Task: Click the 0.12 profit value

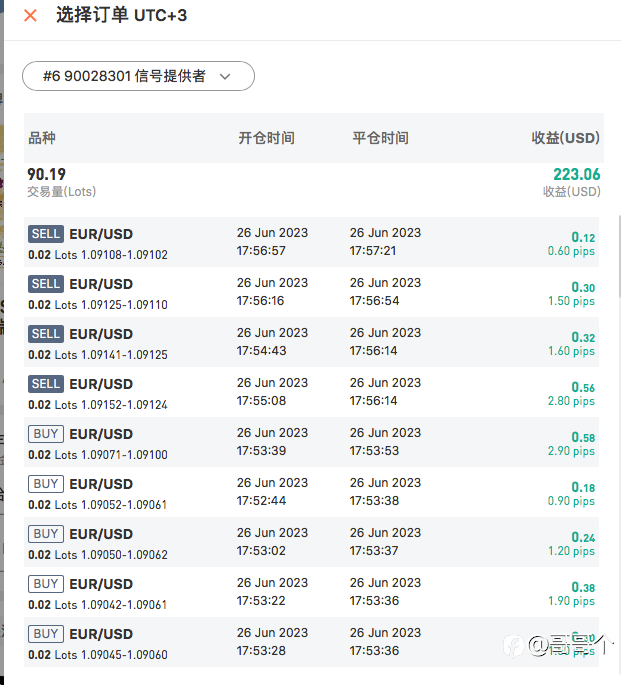Action: click(583, 237)
